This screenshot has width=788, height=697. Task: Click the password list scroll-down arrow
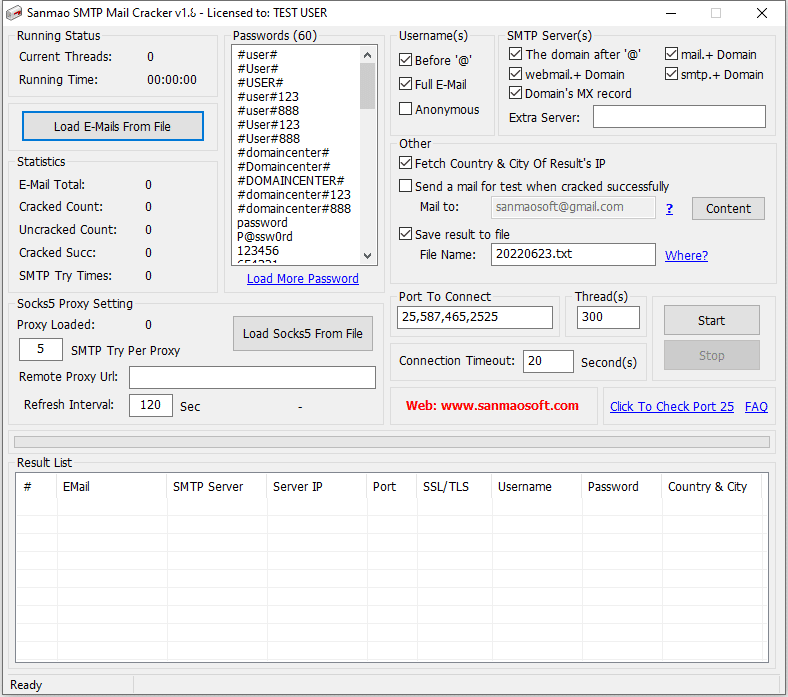367,256
